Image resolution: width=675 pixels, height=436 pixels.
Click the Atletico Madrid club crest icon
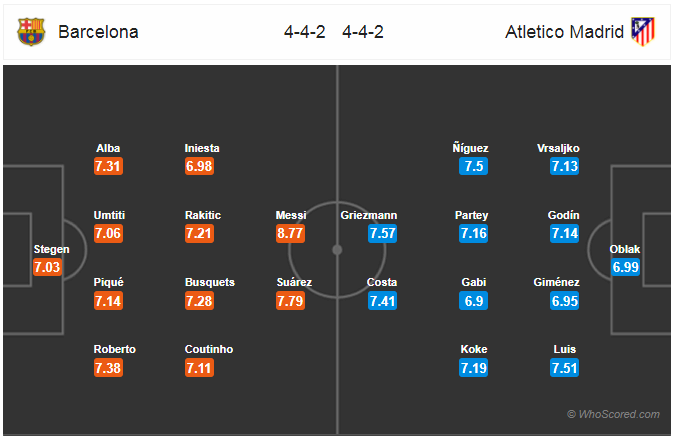(643, 31)
